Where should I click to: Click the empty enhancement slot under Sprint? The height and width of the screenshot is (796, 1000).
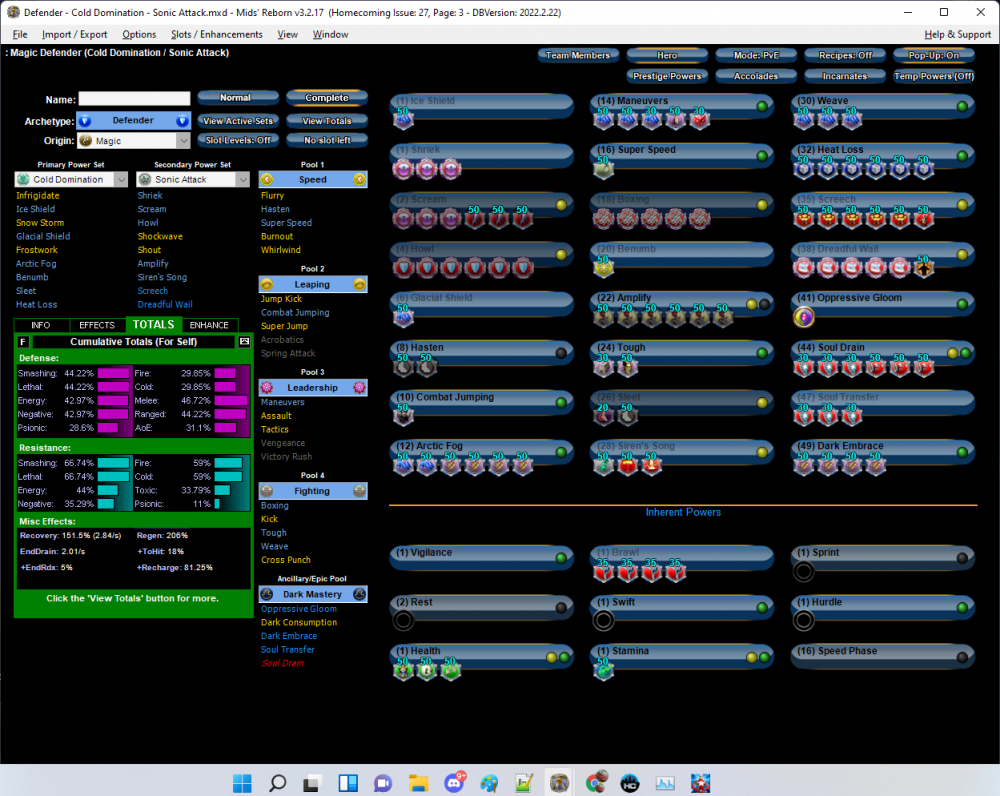click(x=804, y=571)
